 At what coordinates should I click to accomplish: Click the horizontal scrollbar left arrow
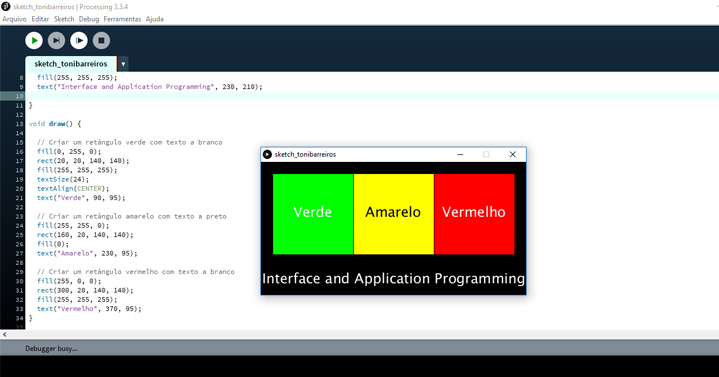pos(5,334)
